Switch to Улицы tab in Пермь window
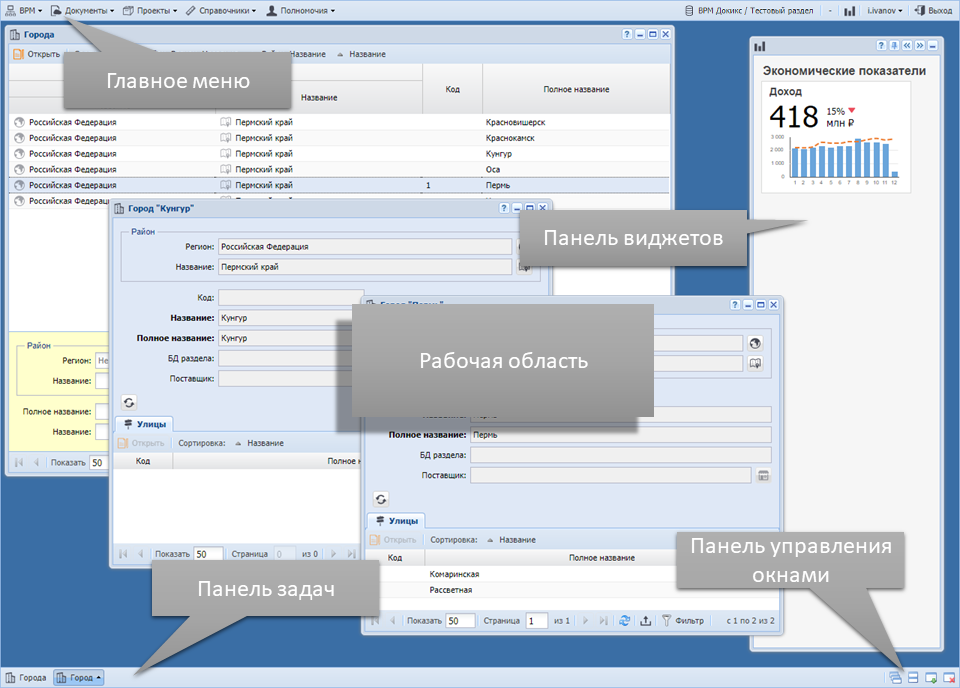This screenshot has width=960, height=688. tap(397, 521)
